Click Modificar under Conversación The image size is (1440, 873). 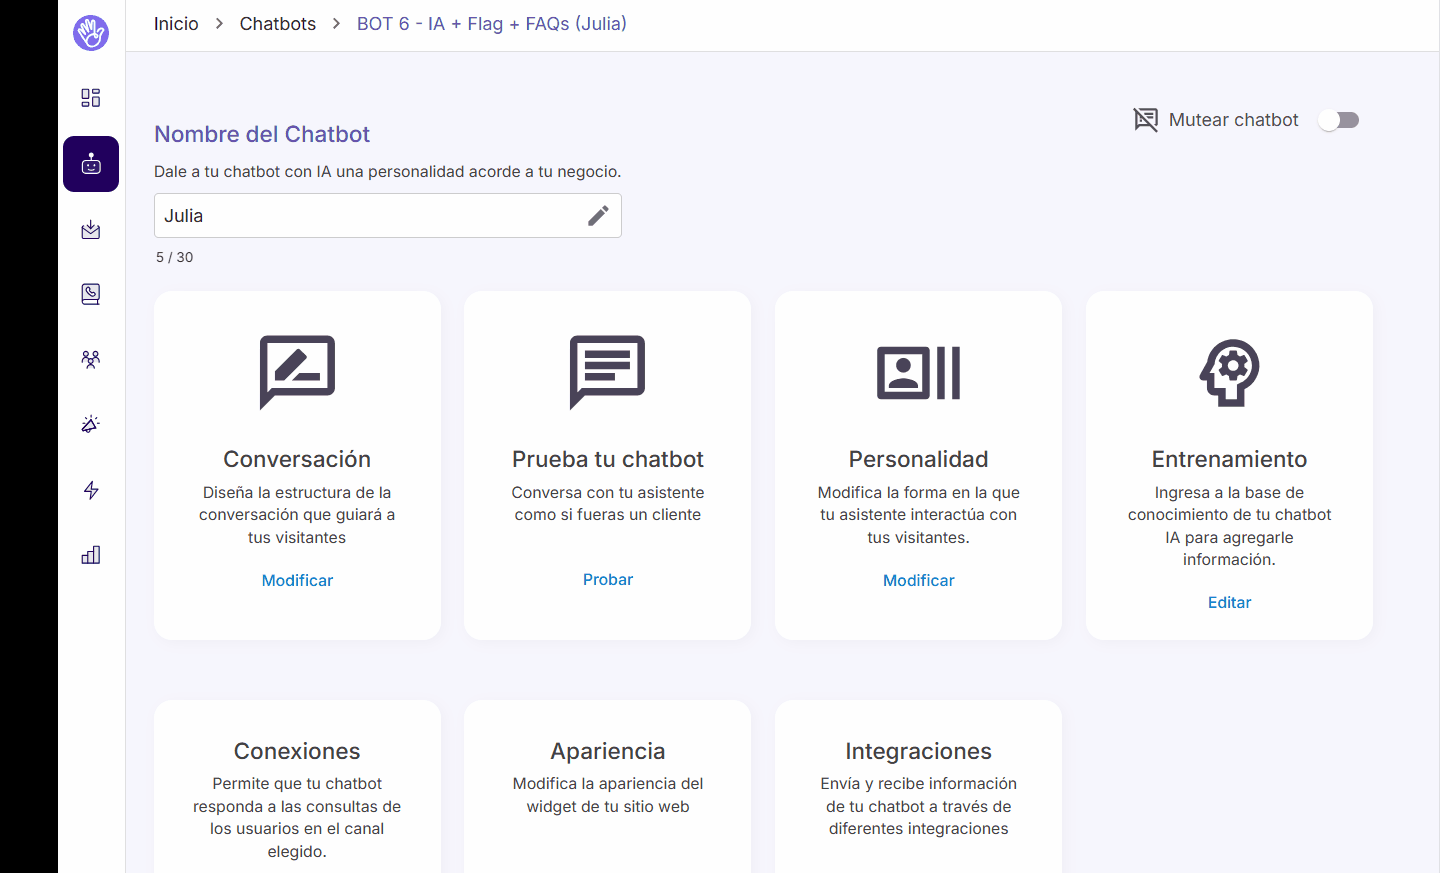click(297, 580)
